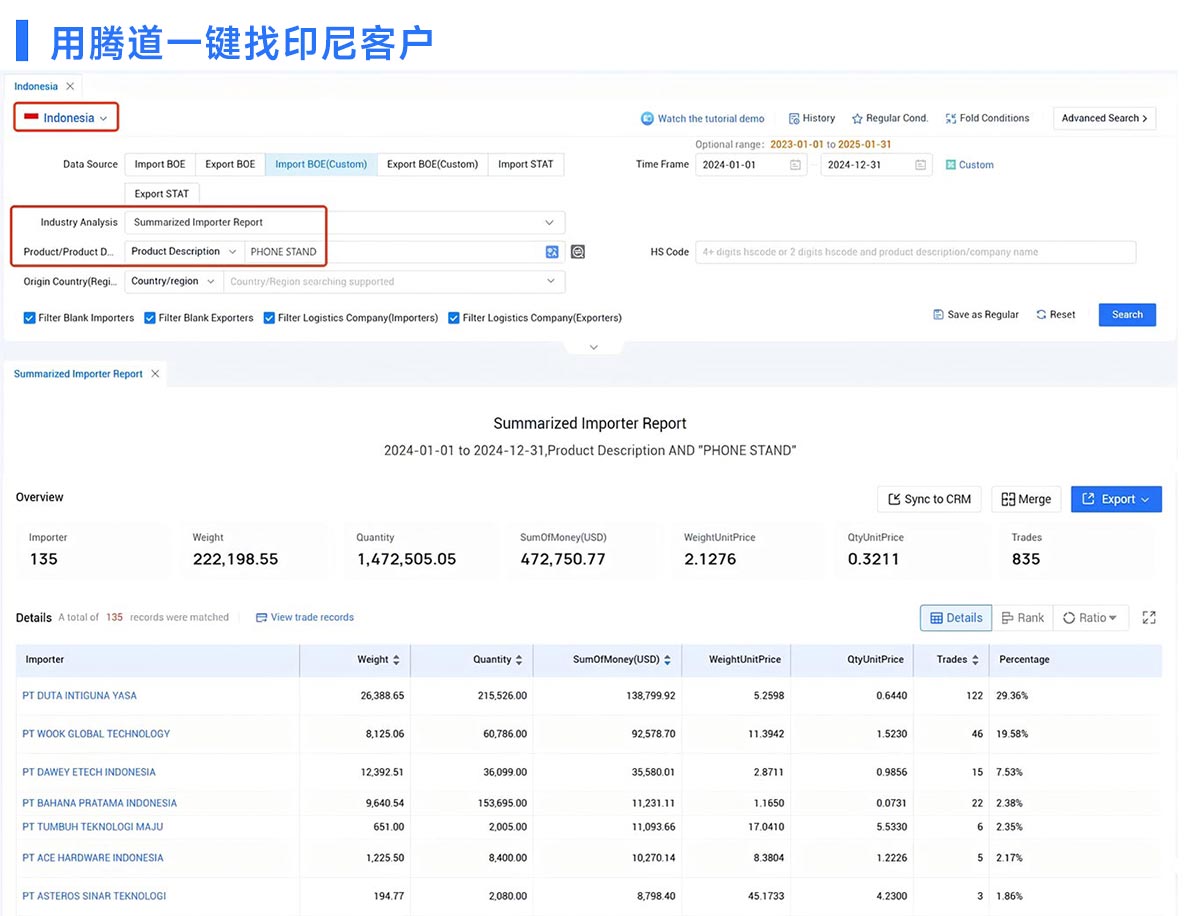Close the Indonesia tab
The height and width of the screenshot is (916, 1190).
pos(70,87)
